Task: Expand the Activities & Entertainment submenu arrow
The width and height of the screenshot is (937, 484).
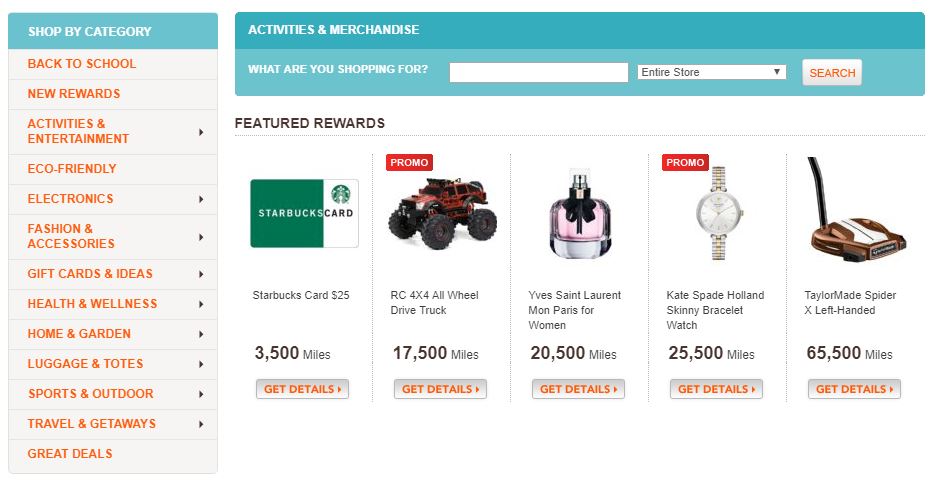Action: (201, 131)
